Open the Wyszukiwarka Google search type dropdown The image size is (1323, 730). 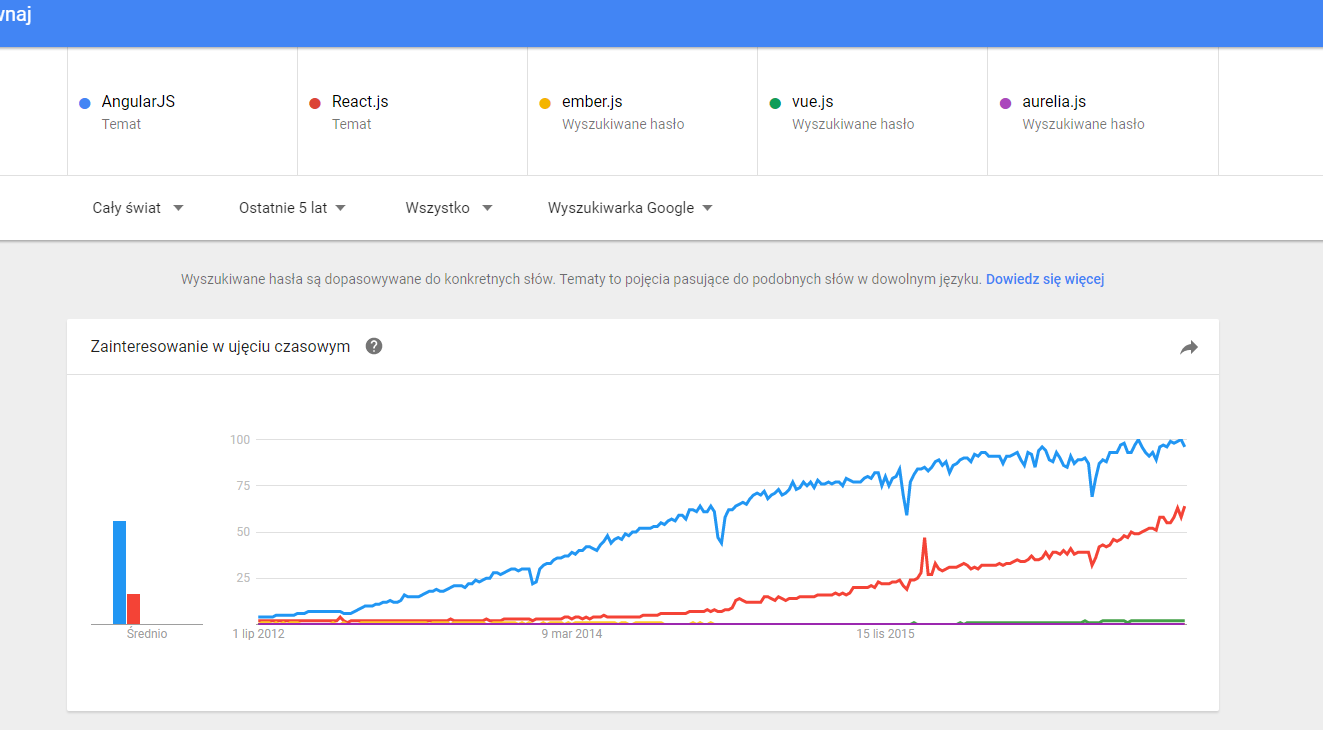(x=630, y=208)
